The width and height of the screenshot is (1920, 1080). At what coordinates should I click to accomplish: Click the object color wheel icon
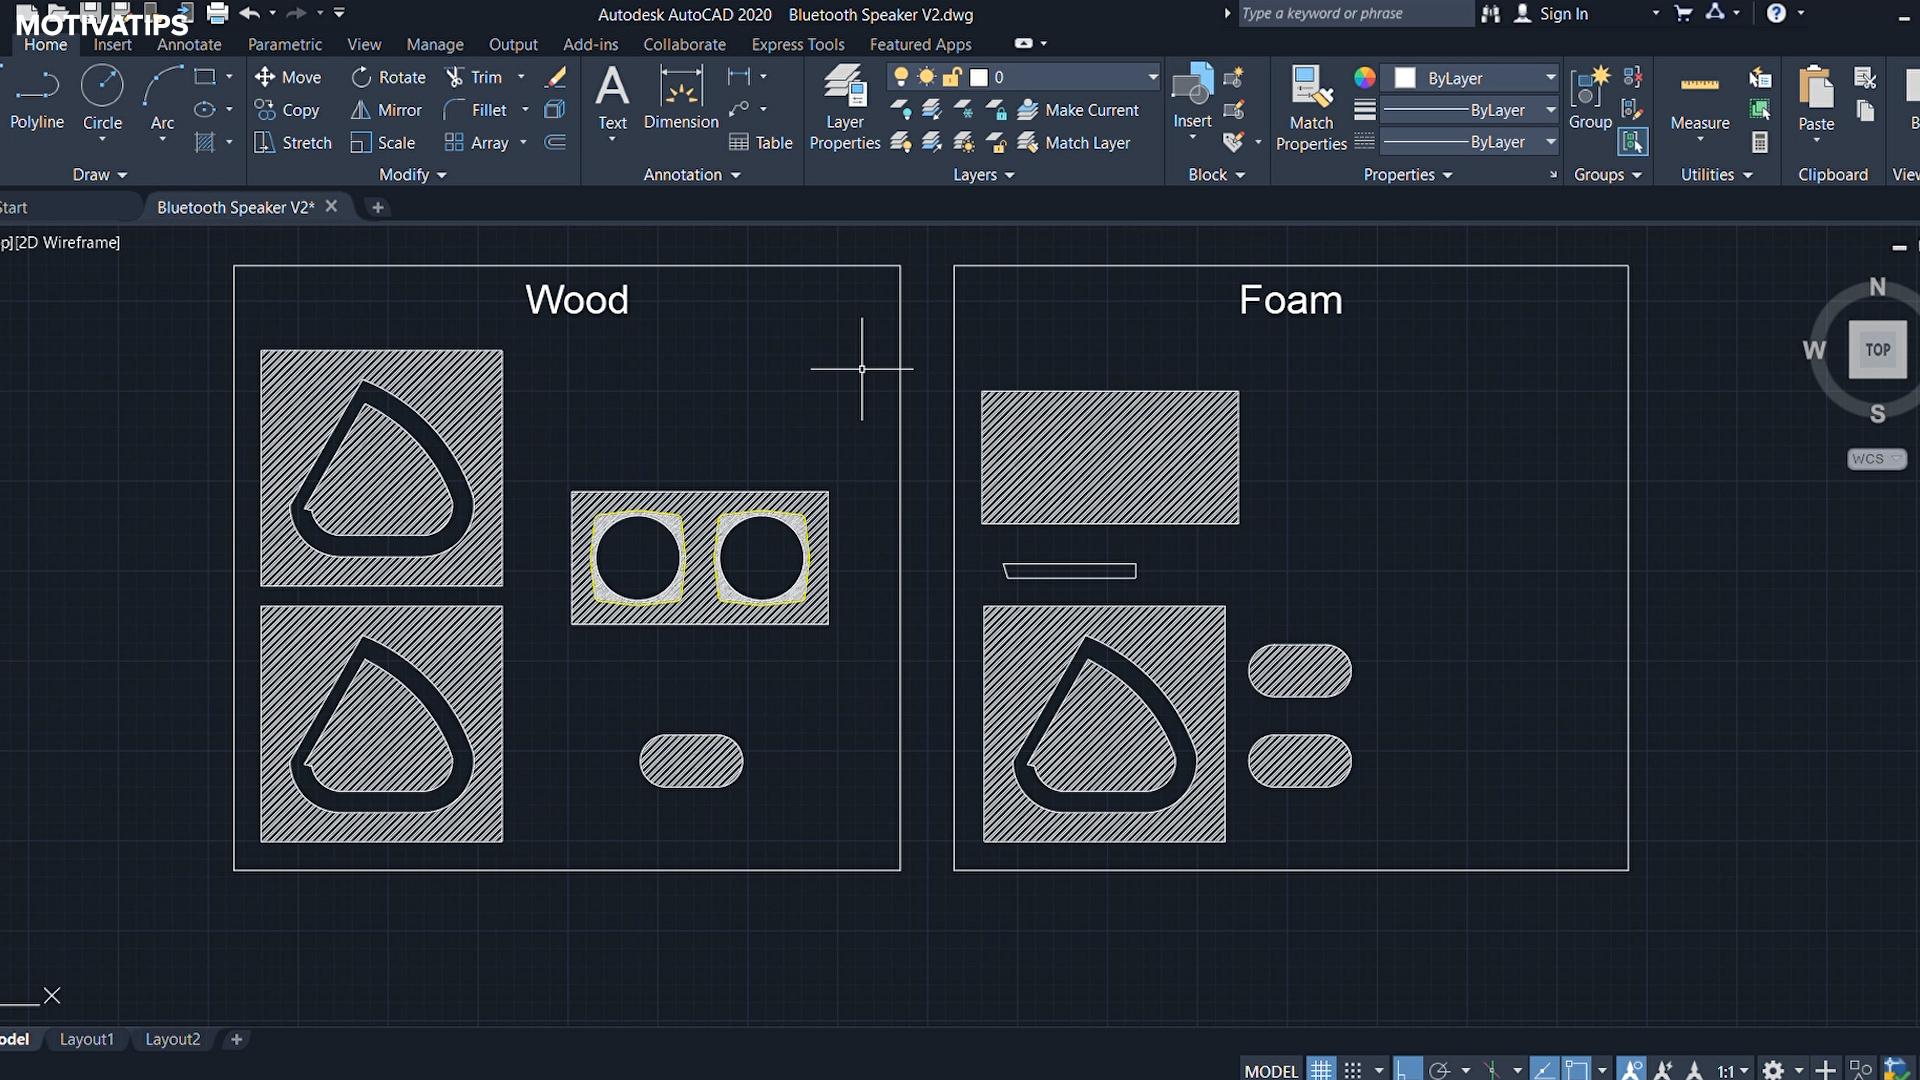pos(1365,78)
